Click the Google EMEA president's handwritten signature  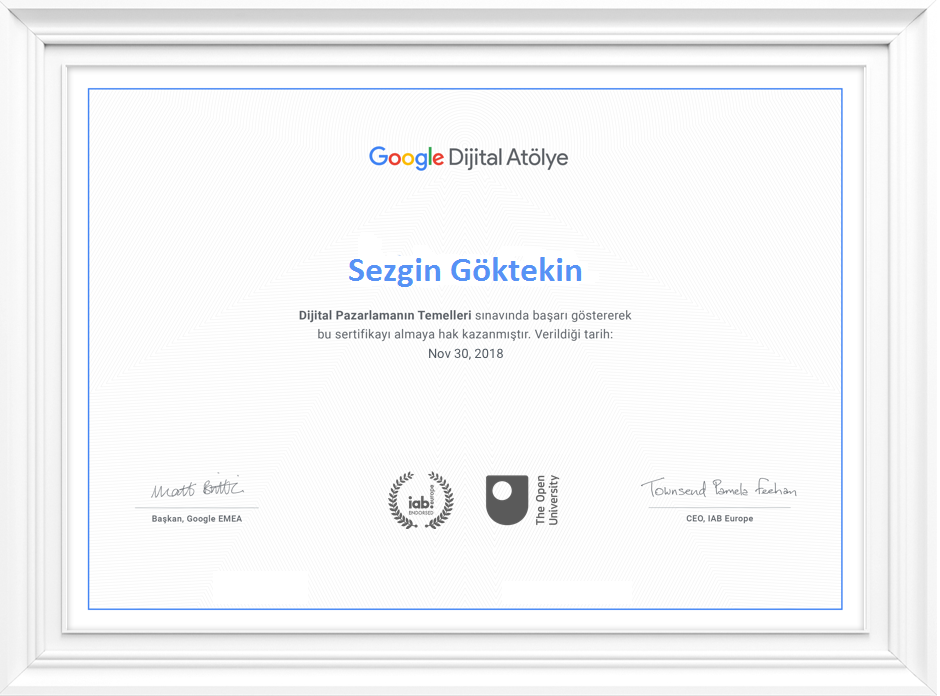point(197,489)
